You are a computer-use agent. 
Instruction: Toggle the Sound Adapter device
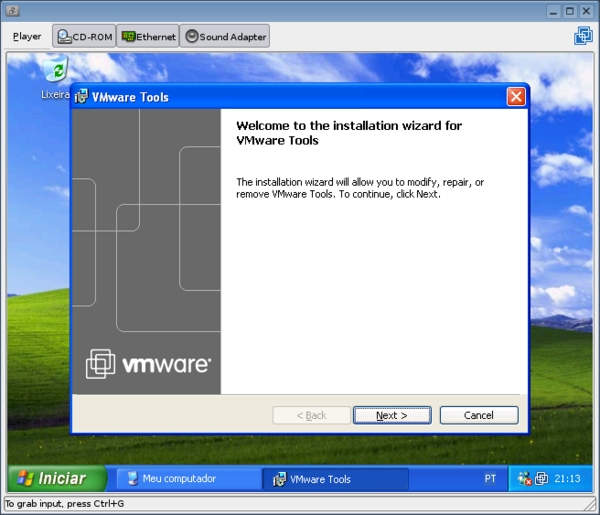(225, 36)
